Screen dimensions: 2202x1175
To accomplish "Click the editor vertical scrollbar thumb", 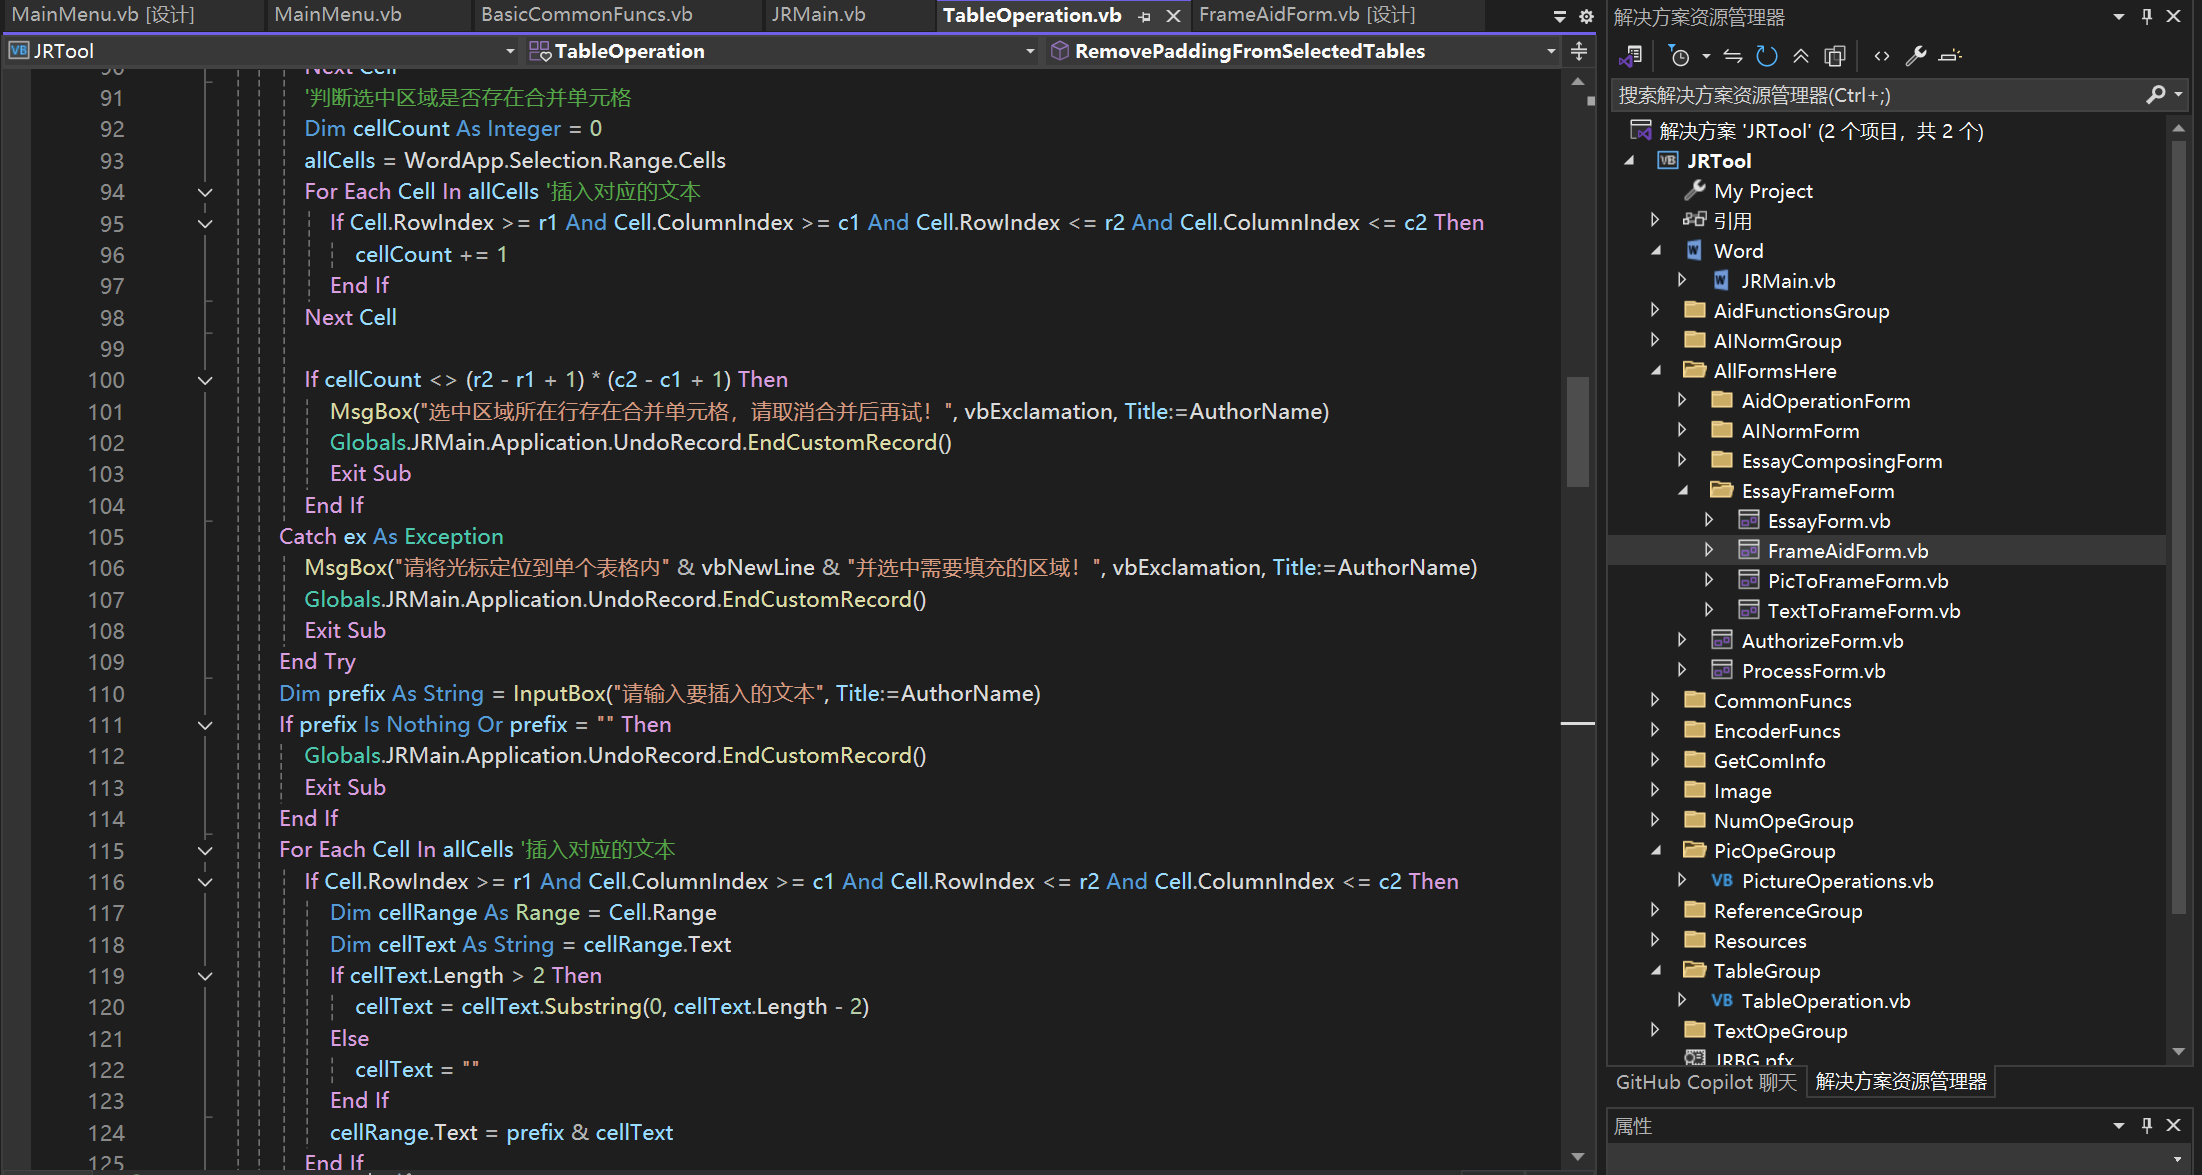I will (1578, 430).
